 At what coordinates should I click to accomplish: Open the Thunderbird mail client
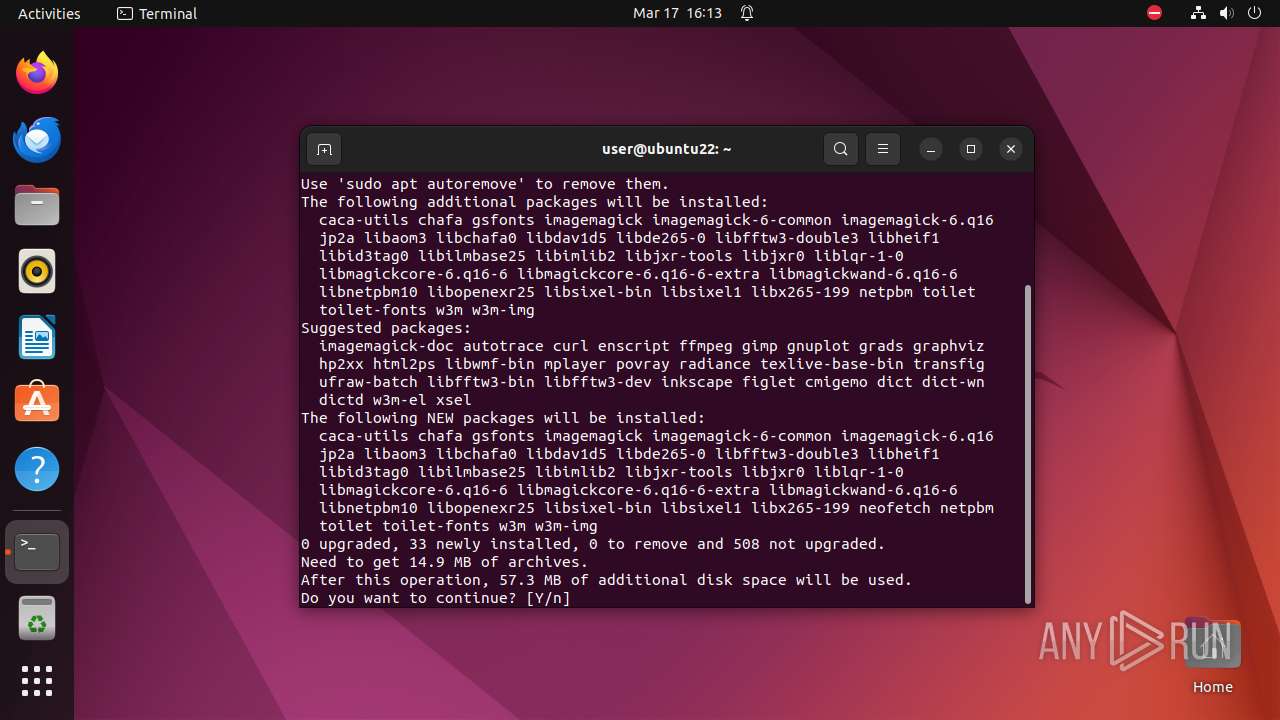coord(37,139)
